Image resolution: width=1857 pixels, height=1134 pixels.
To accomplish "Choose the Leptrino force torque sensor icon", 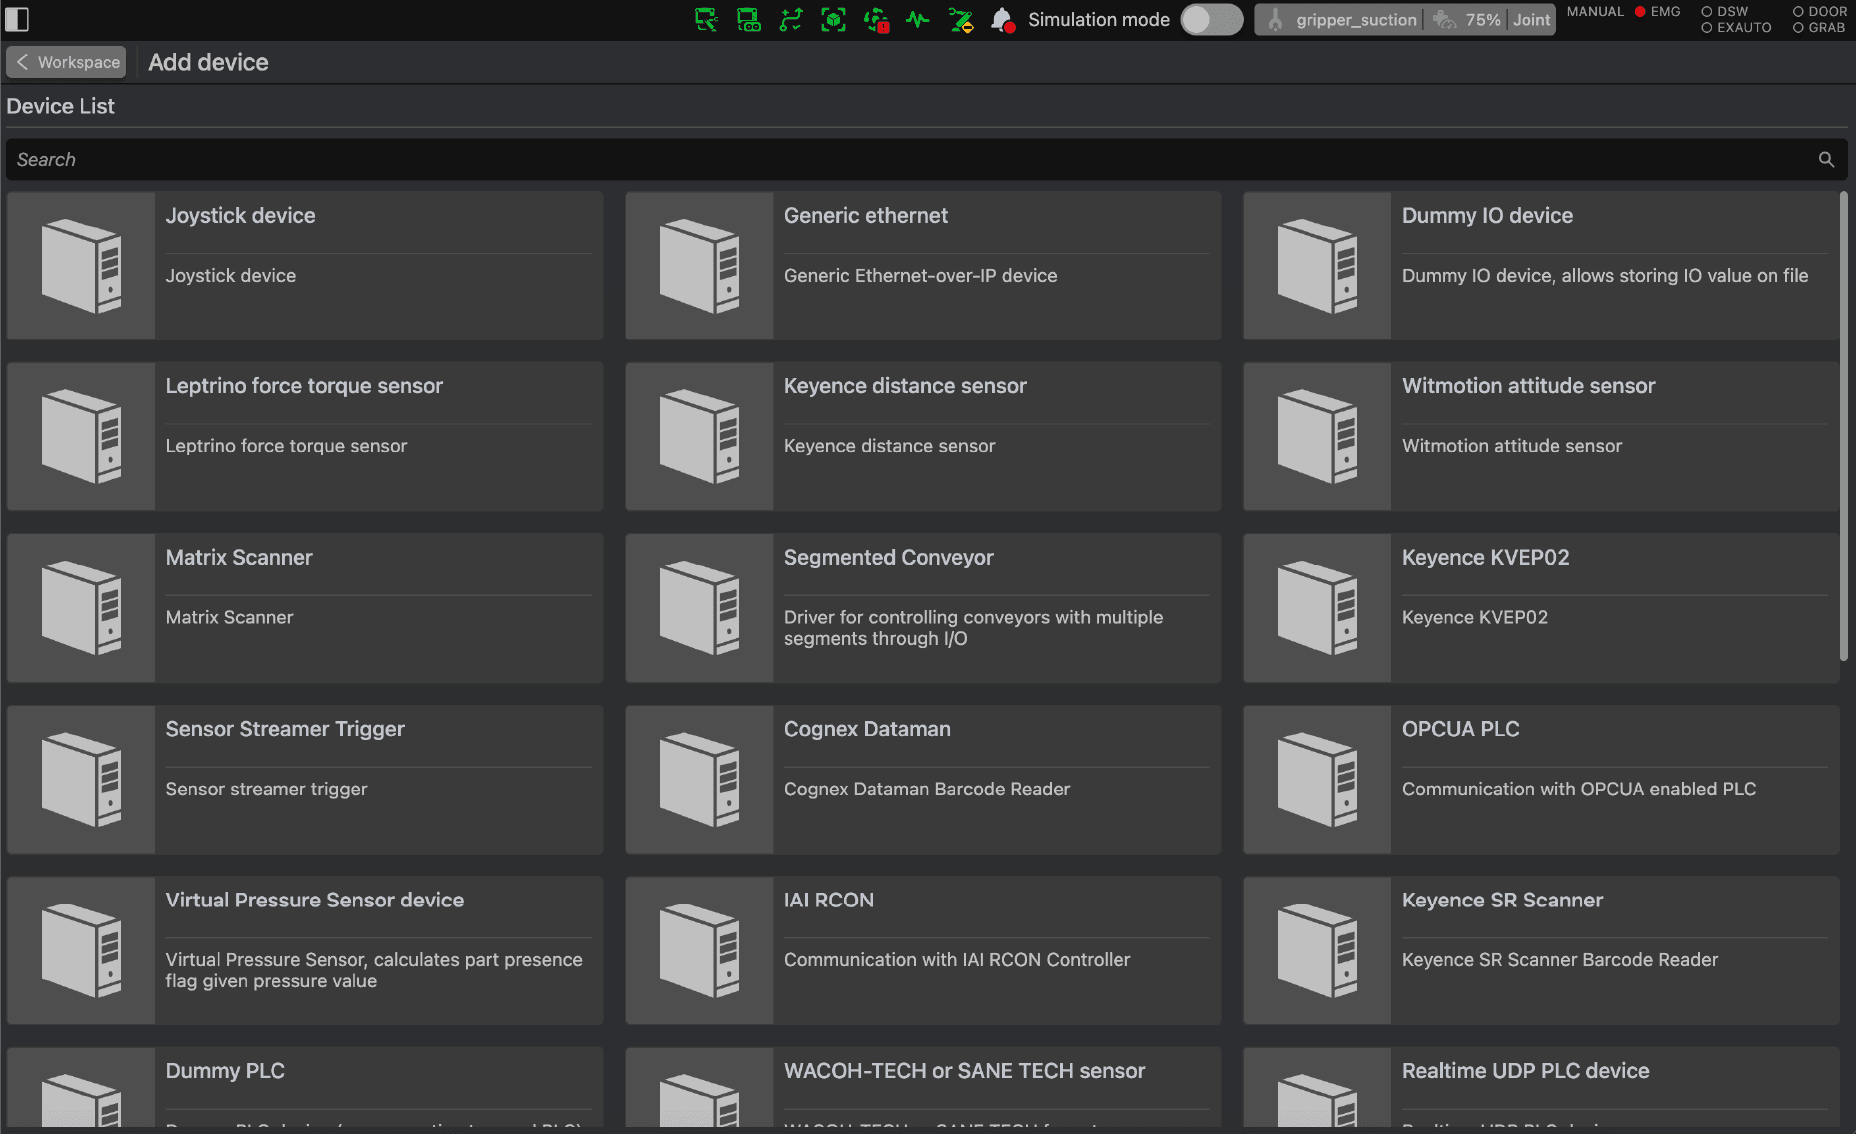I will [x=81, y=437].
